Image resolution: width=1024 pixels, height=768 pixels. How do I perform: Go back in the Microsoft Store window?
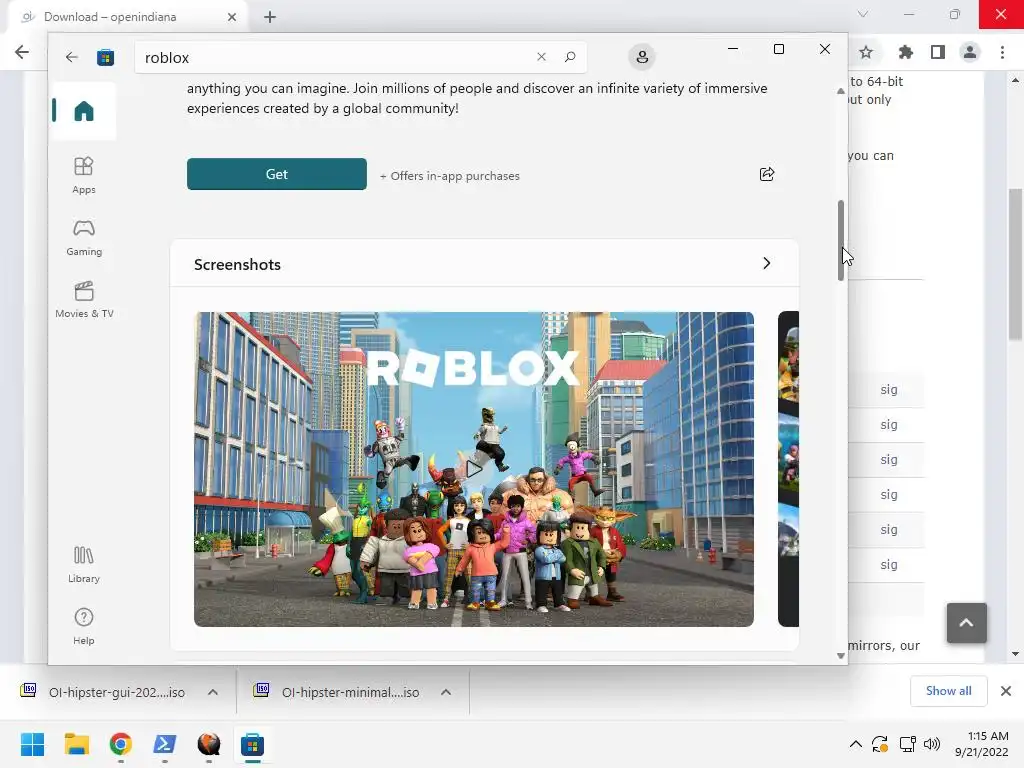(72, 57)
